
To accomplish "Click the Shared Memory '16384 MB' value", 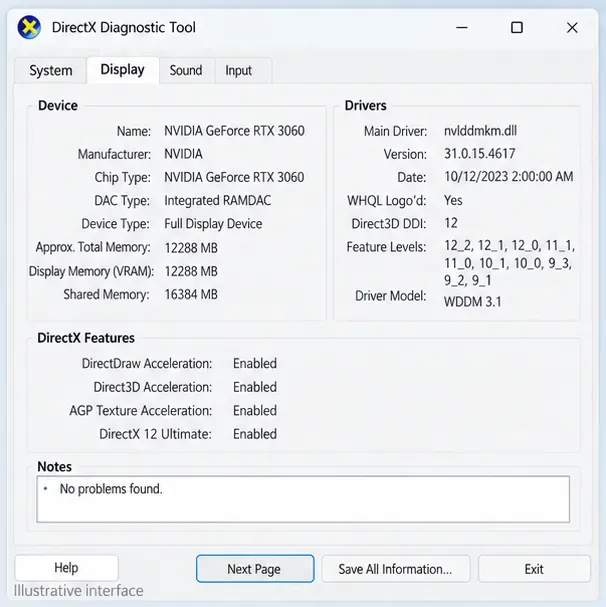I will tap(191, 294).
